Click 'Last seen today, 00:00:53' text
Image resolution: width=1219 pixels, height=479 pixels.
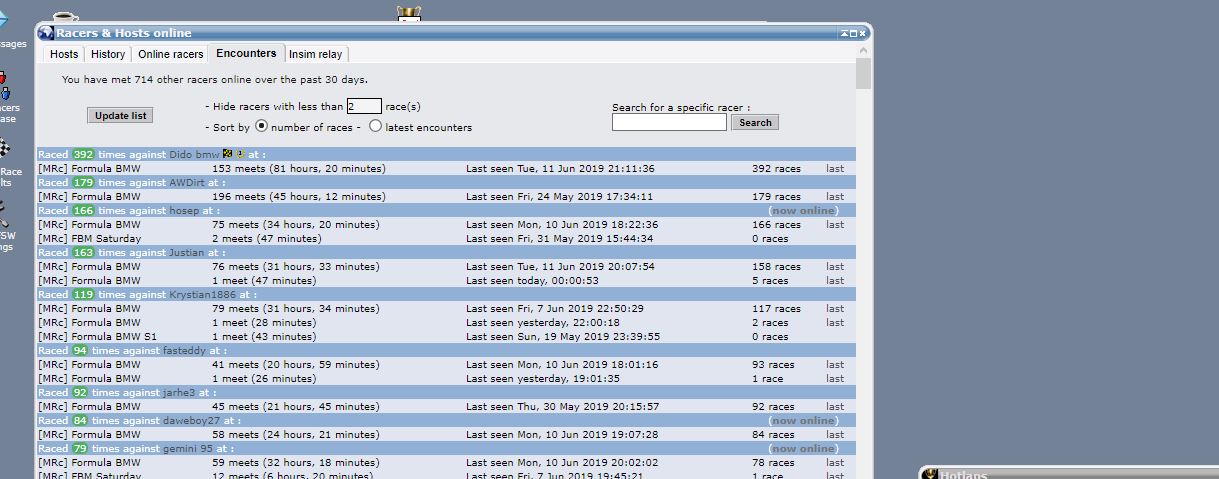click(x=532, y=280)
